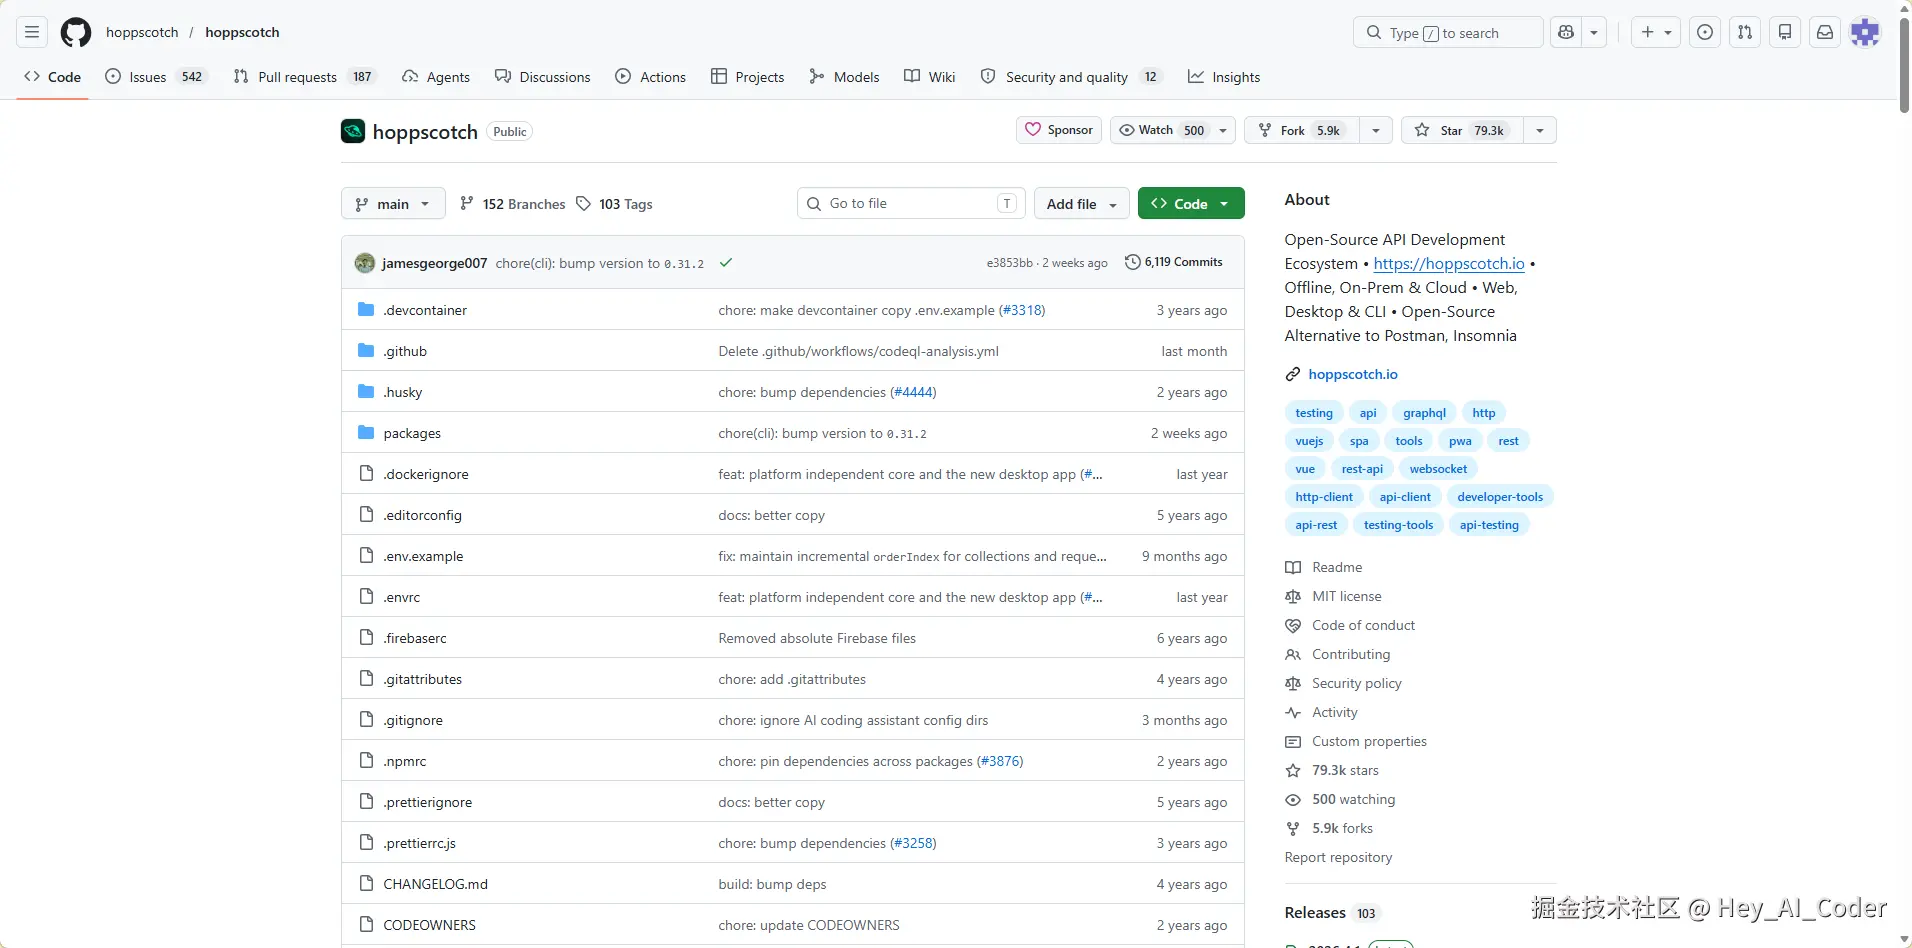This screenshot has width=1912, height=948.
Task: Click the .devcontainer folder icon
Action: pos(366,310)
